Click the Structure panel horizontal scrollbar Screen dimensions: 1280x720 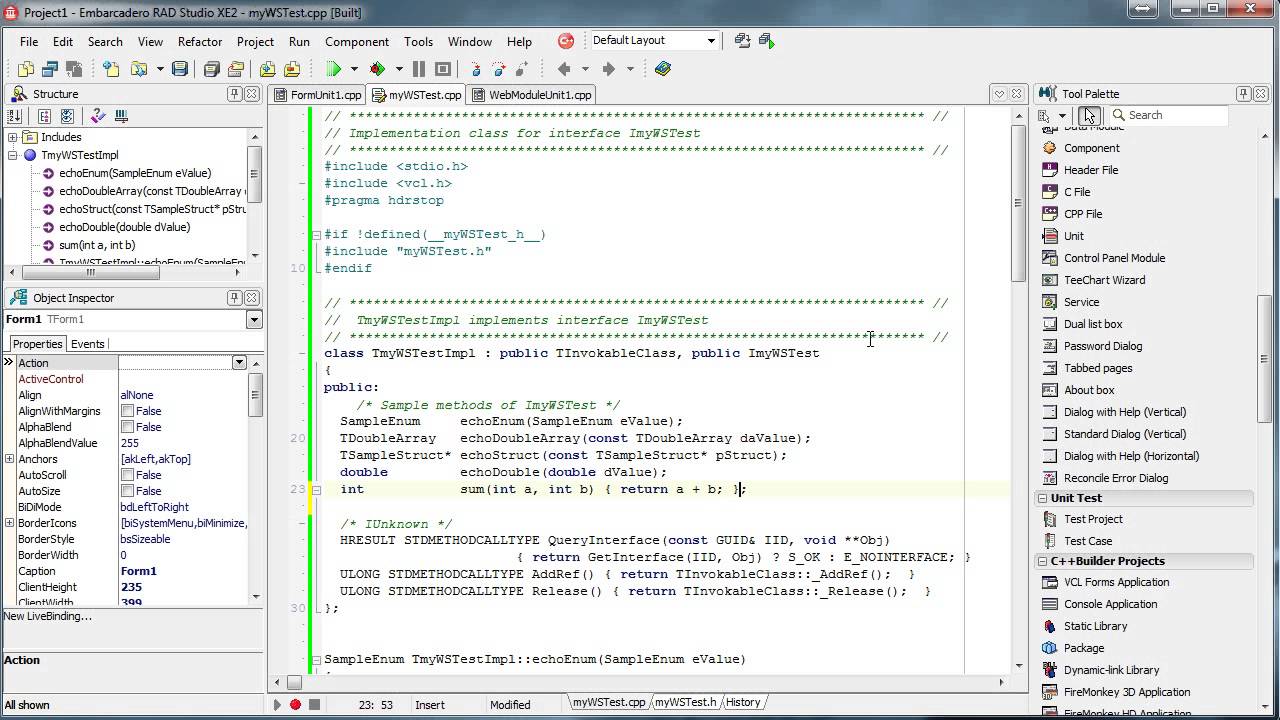126,272
